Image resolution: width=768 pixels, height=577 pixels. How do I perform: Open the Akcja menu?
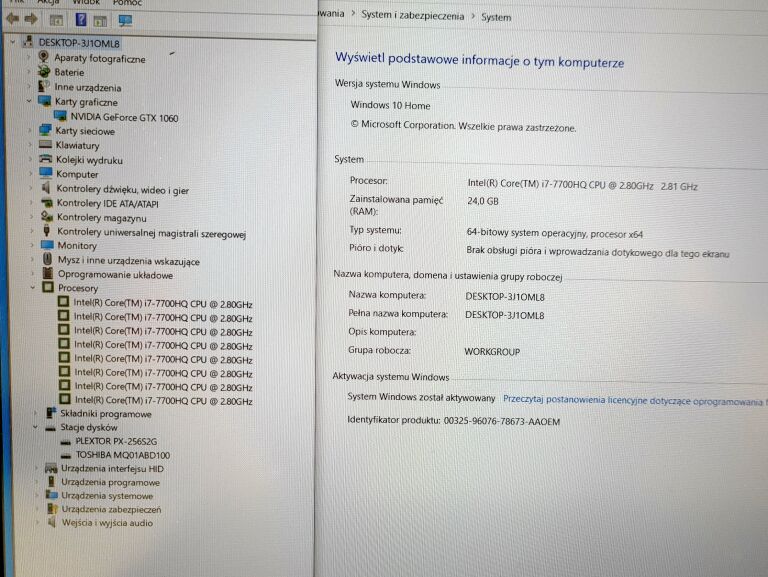48,2
